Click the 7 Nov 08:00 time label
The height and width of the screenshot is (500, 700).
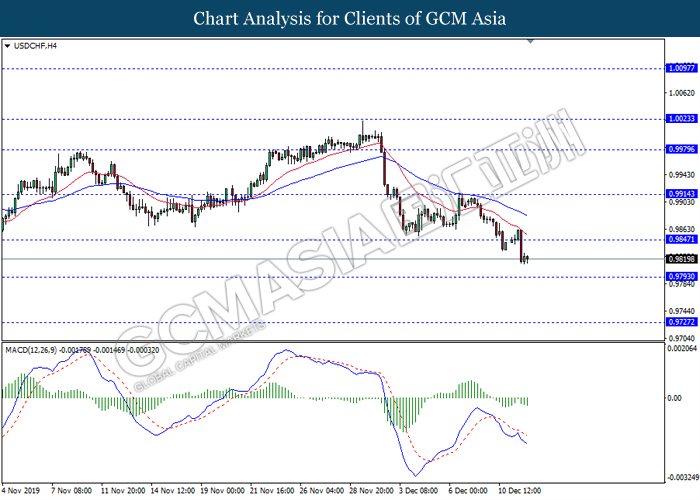71,491
